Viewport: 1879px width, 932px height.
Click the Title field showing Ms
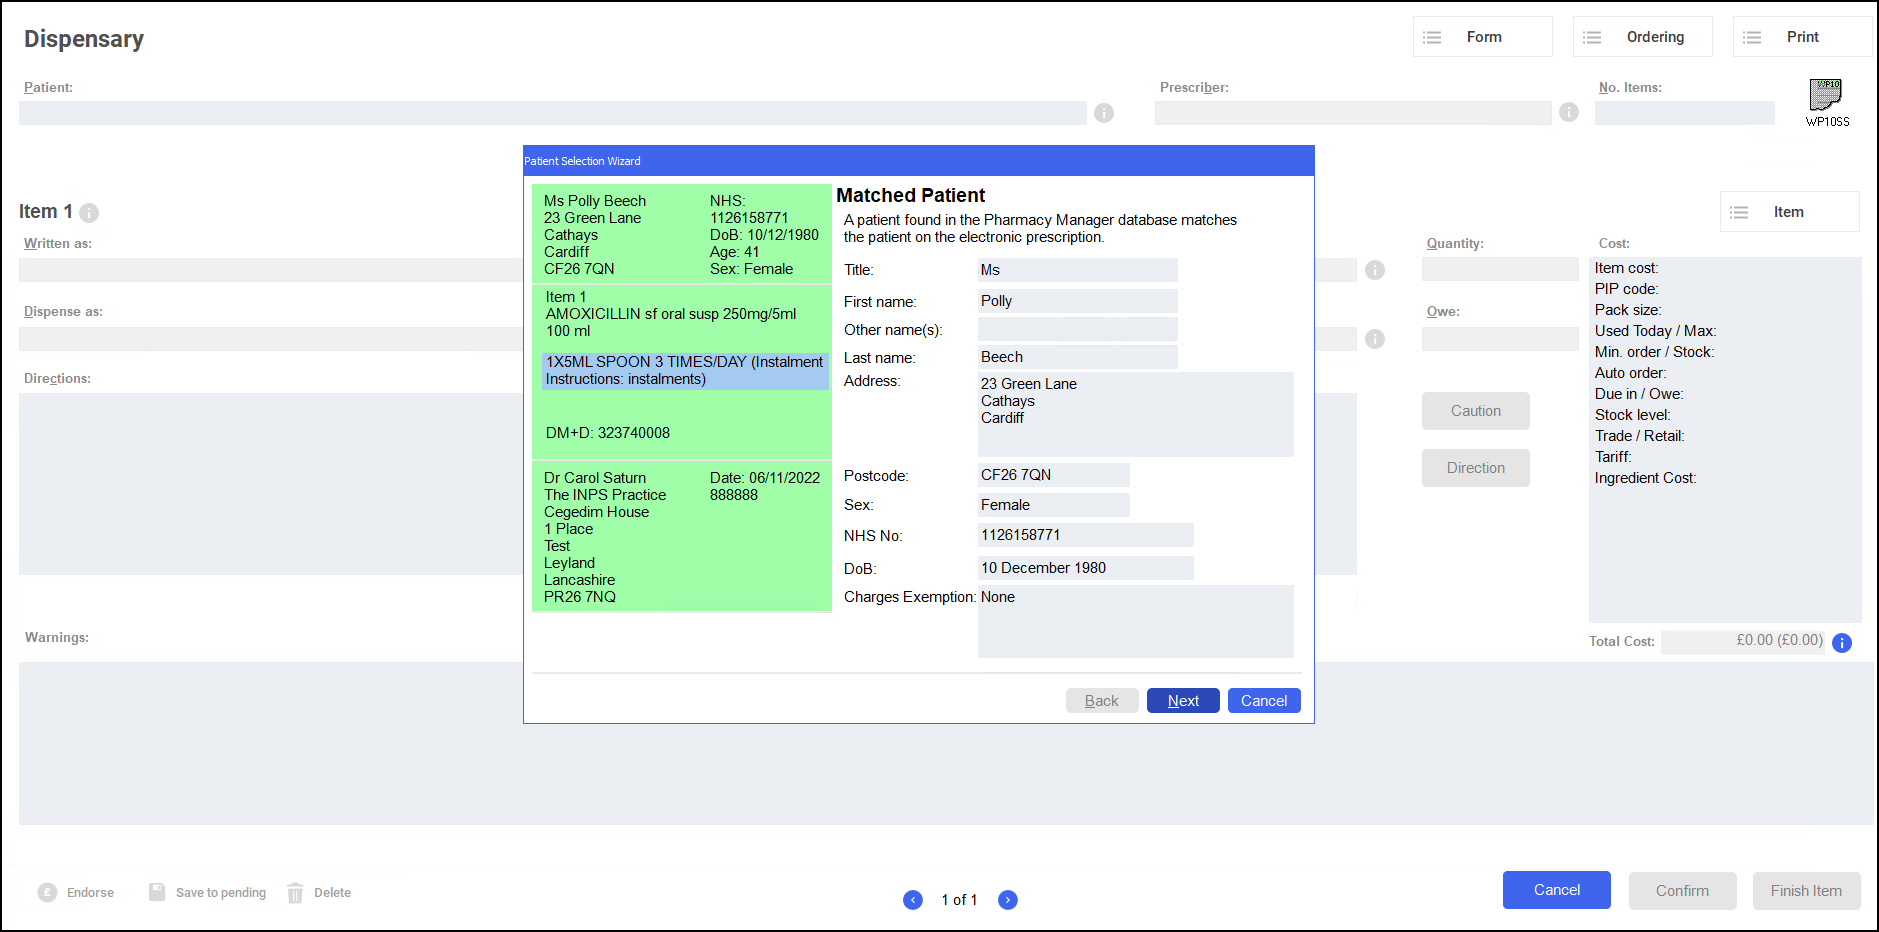[x=1078, y=270]
